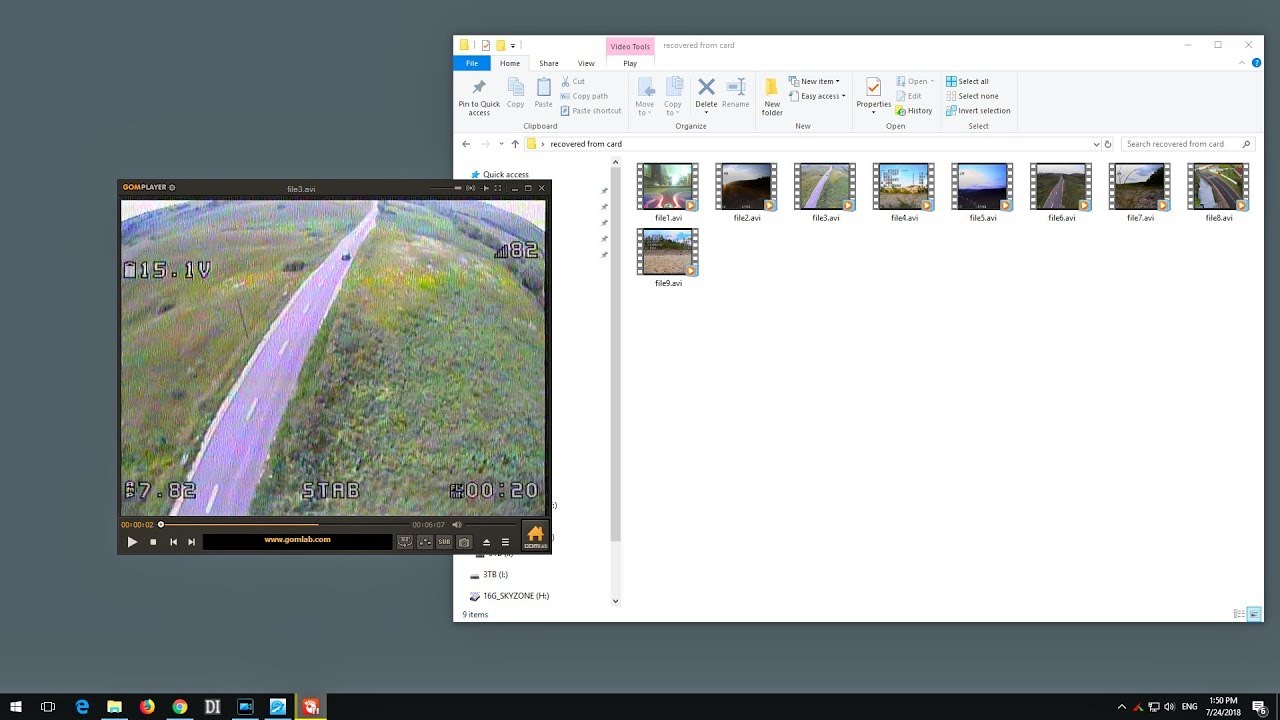Click Copy path in the ribbon
This screenshot has width=1280, height=720.
pyautogui.click(x=584, y=96)
